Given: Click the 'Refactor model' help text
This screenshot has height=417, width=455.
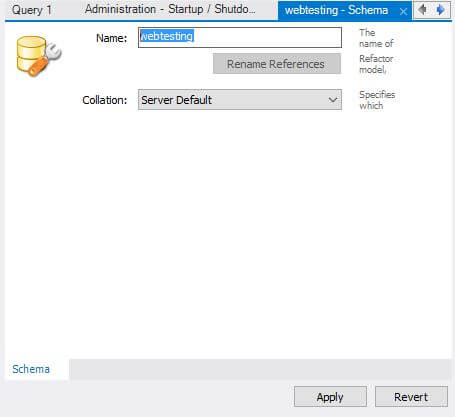Looking at the screenshot, I should (376, 64).
